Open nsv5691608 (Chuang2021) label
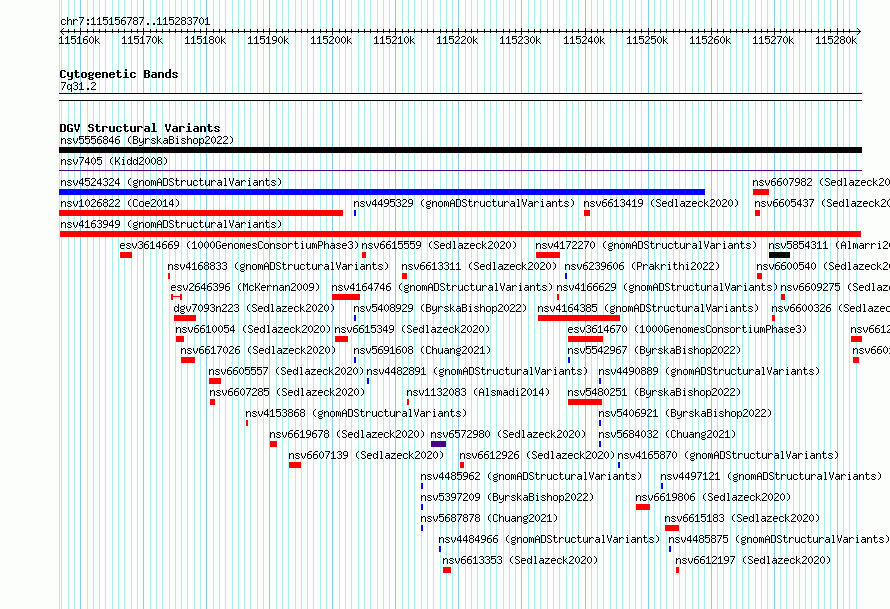This screenshot has height=609, width=890. 422,350
